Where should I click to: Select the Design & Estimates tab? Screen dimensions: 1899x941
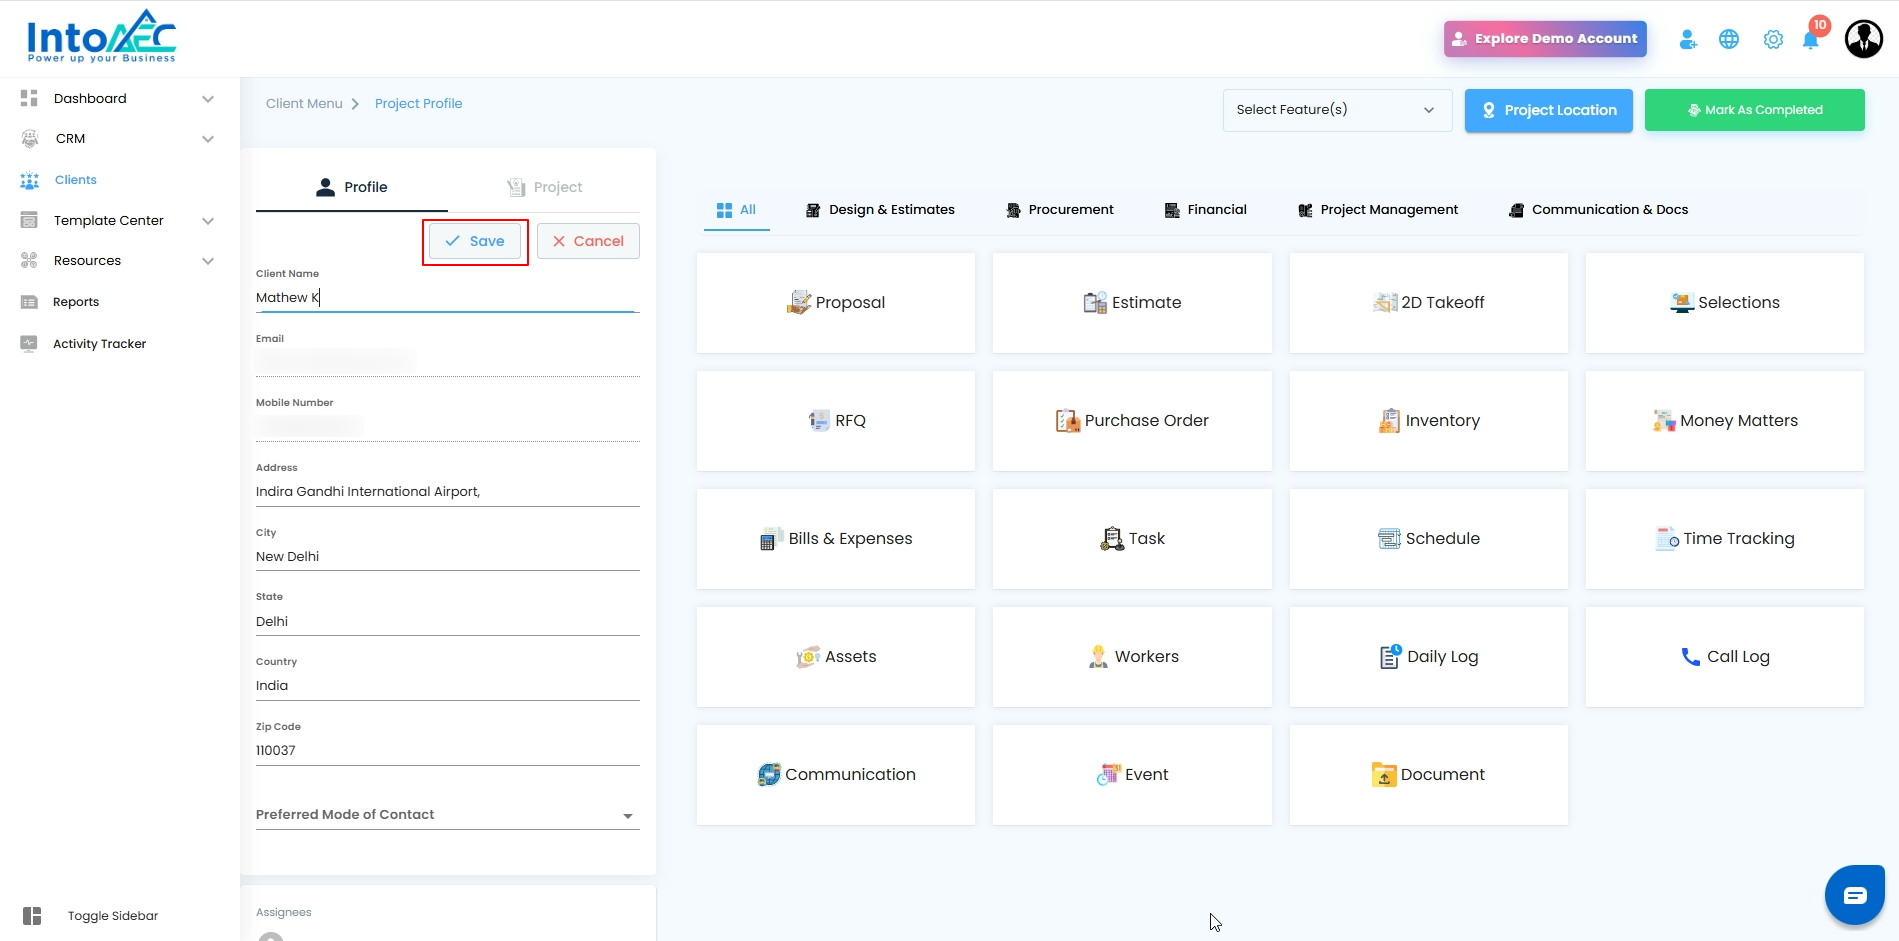[880, 210]
